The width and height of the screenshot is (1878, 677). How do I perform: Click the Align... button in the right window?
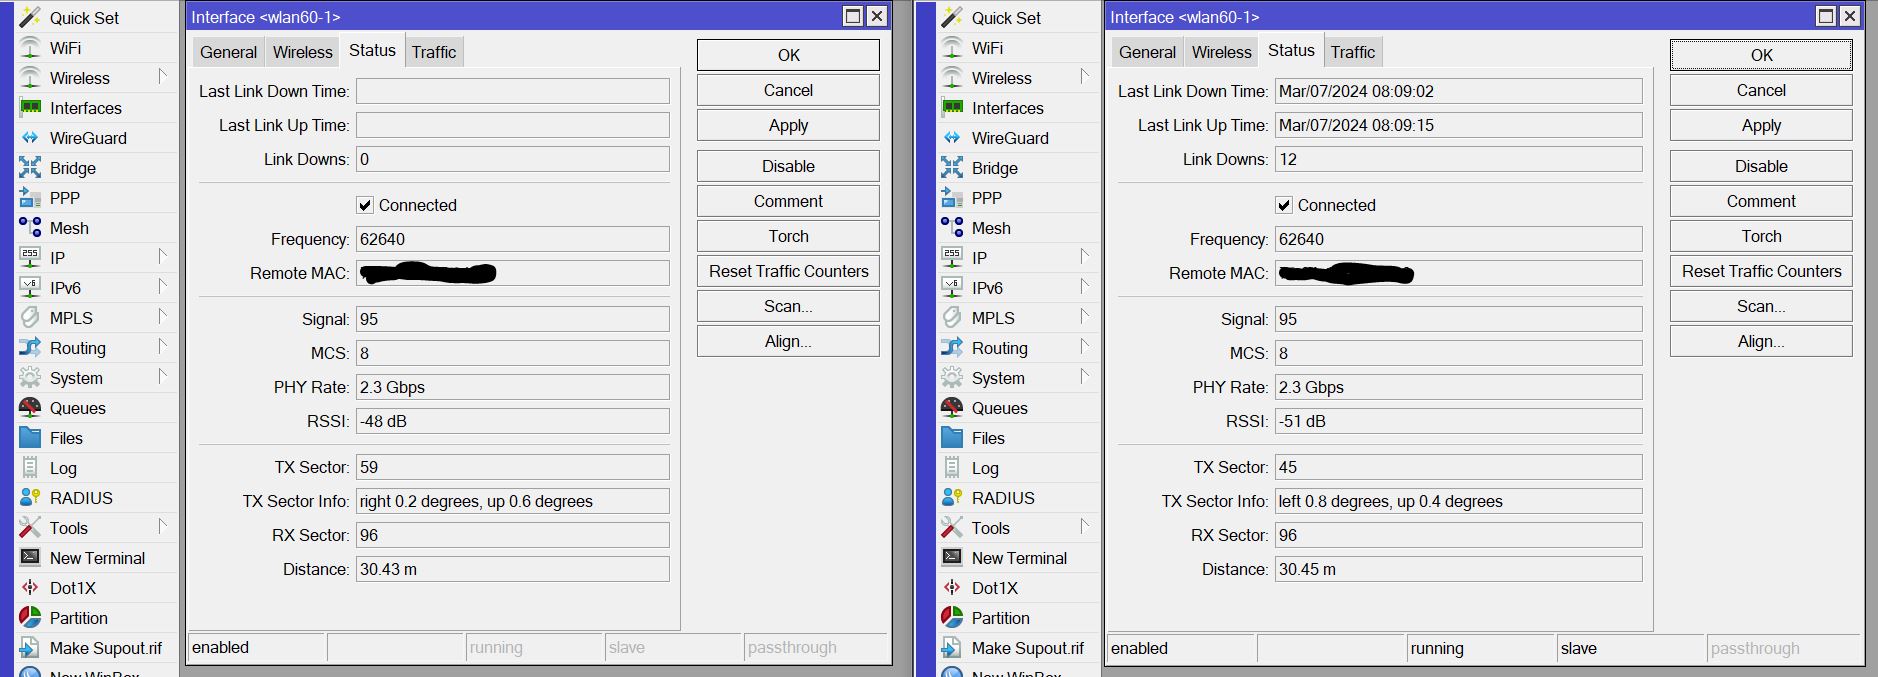click(x=1761, y=341)
